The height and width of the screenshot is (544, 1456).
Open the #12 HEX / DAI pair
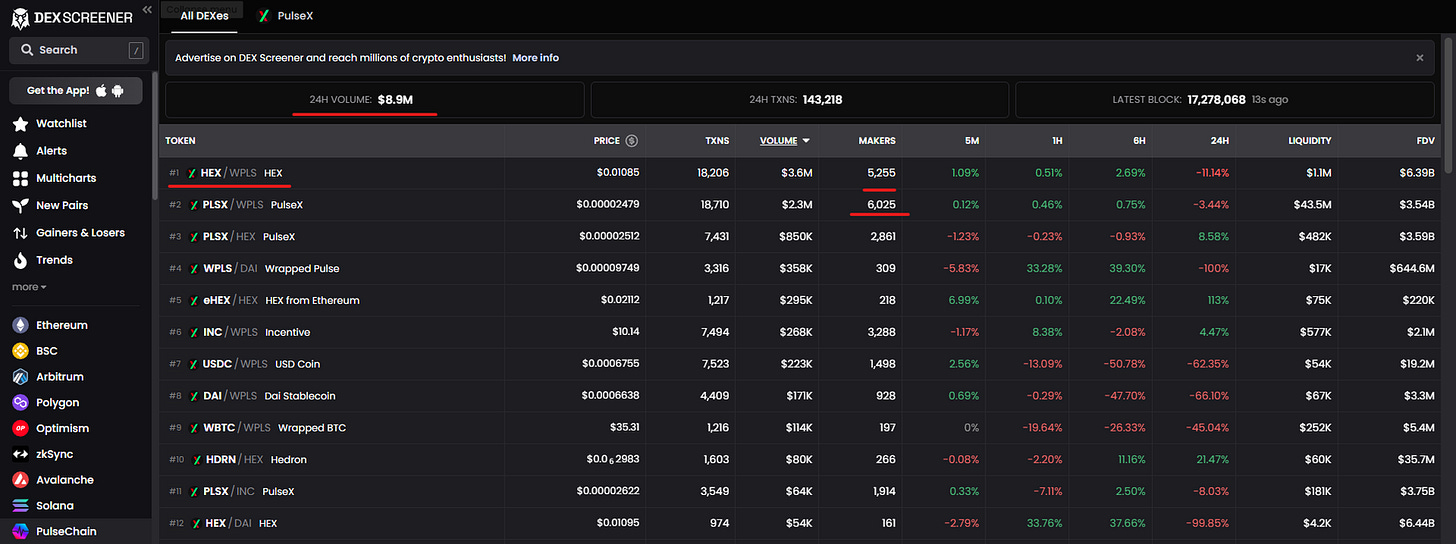tap(800, 523)
